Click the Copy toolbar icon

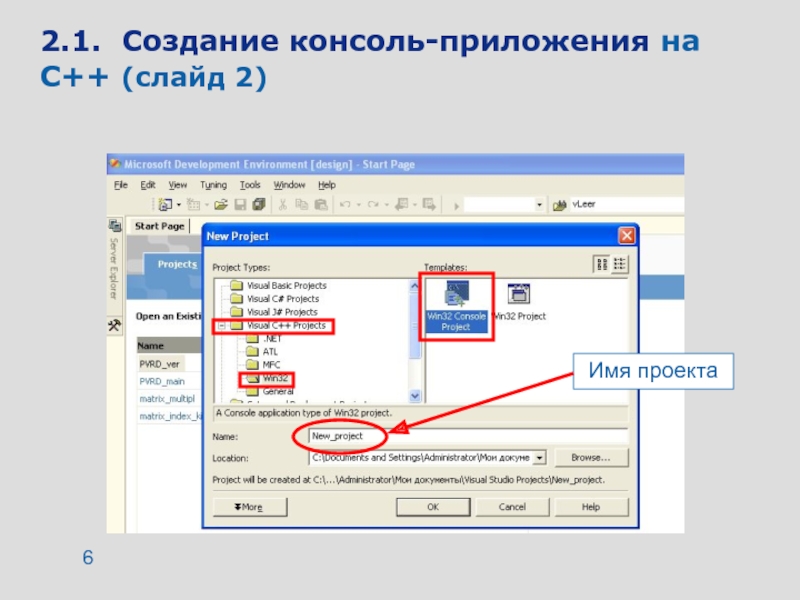302,205
